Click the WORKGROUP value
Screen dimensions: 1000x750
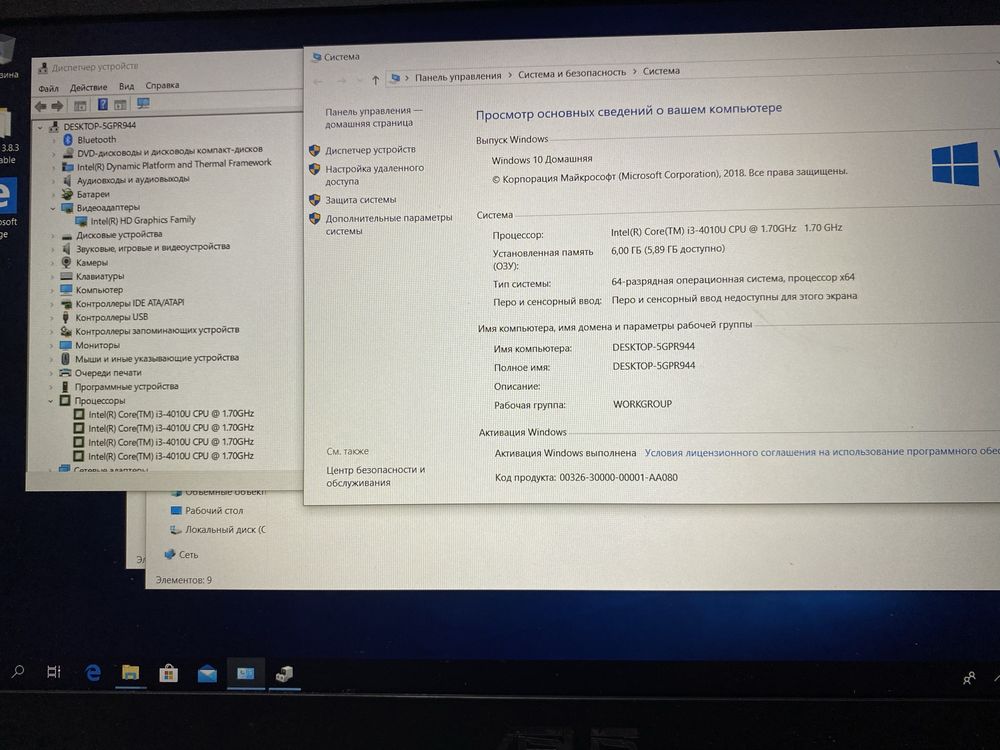[642, 404]
